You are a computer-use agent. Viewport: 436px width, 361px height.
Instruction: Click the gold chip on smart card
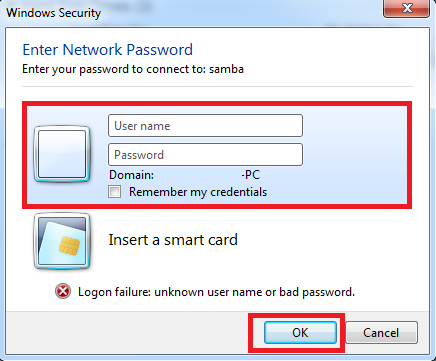click(x=69, y=246)
